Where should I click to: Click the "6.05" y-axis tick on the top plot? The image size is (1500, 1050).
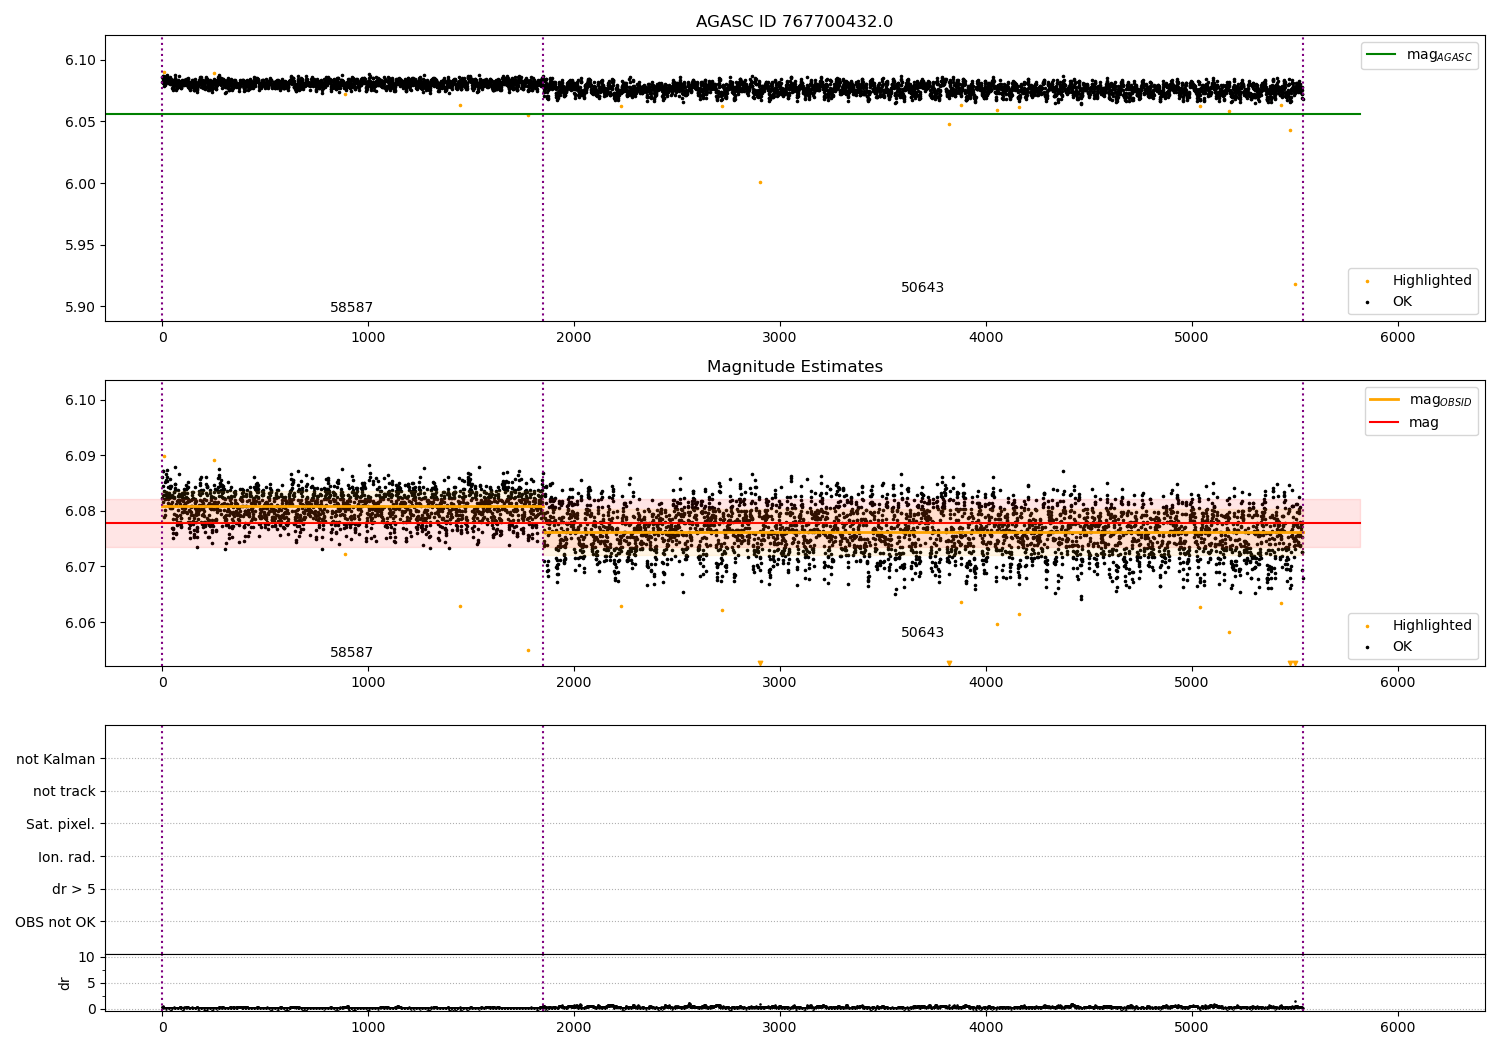tap(81, 122)
